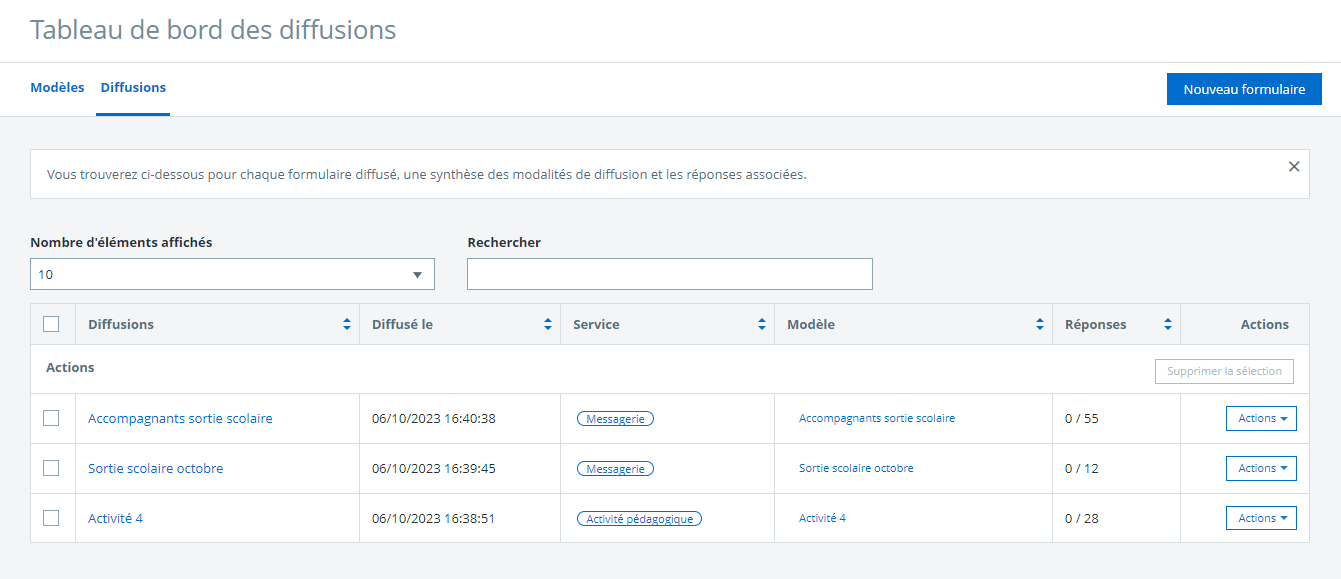Tick the select-all checkbox in table header
This screenshot has width=1341, height=579.
pyautogui.click(x=51, y=324)
